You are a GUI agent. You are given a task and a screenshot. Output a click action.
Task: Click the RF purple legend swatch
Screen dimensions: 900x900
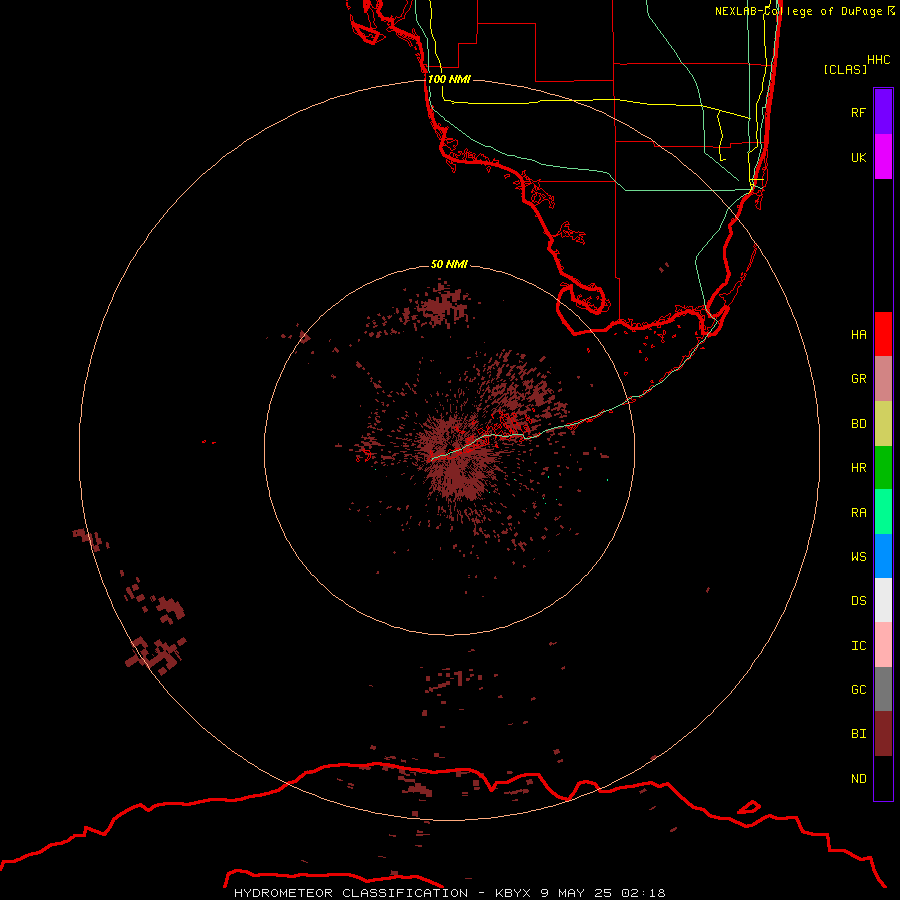[x=883, y=112]
